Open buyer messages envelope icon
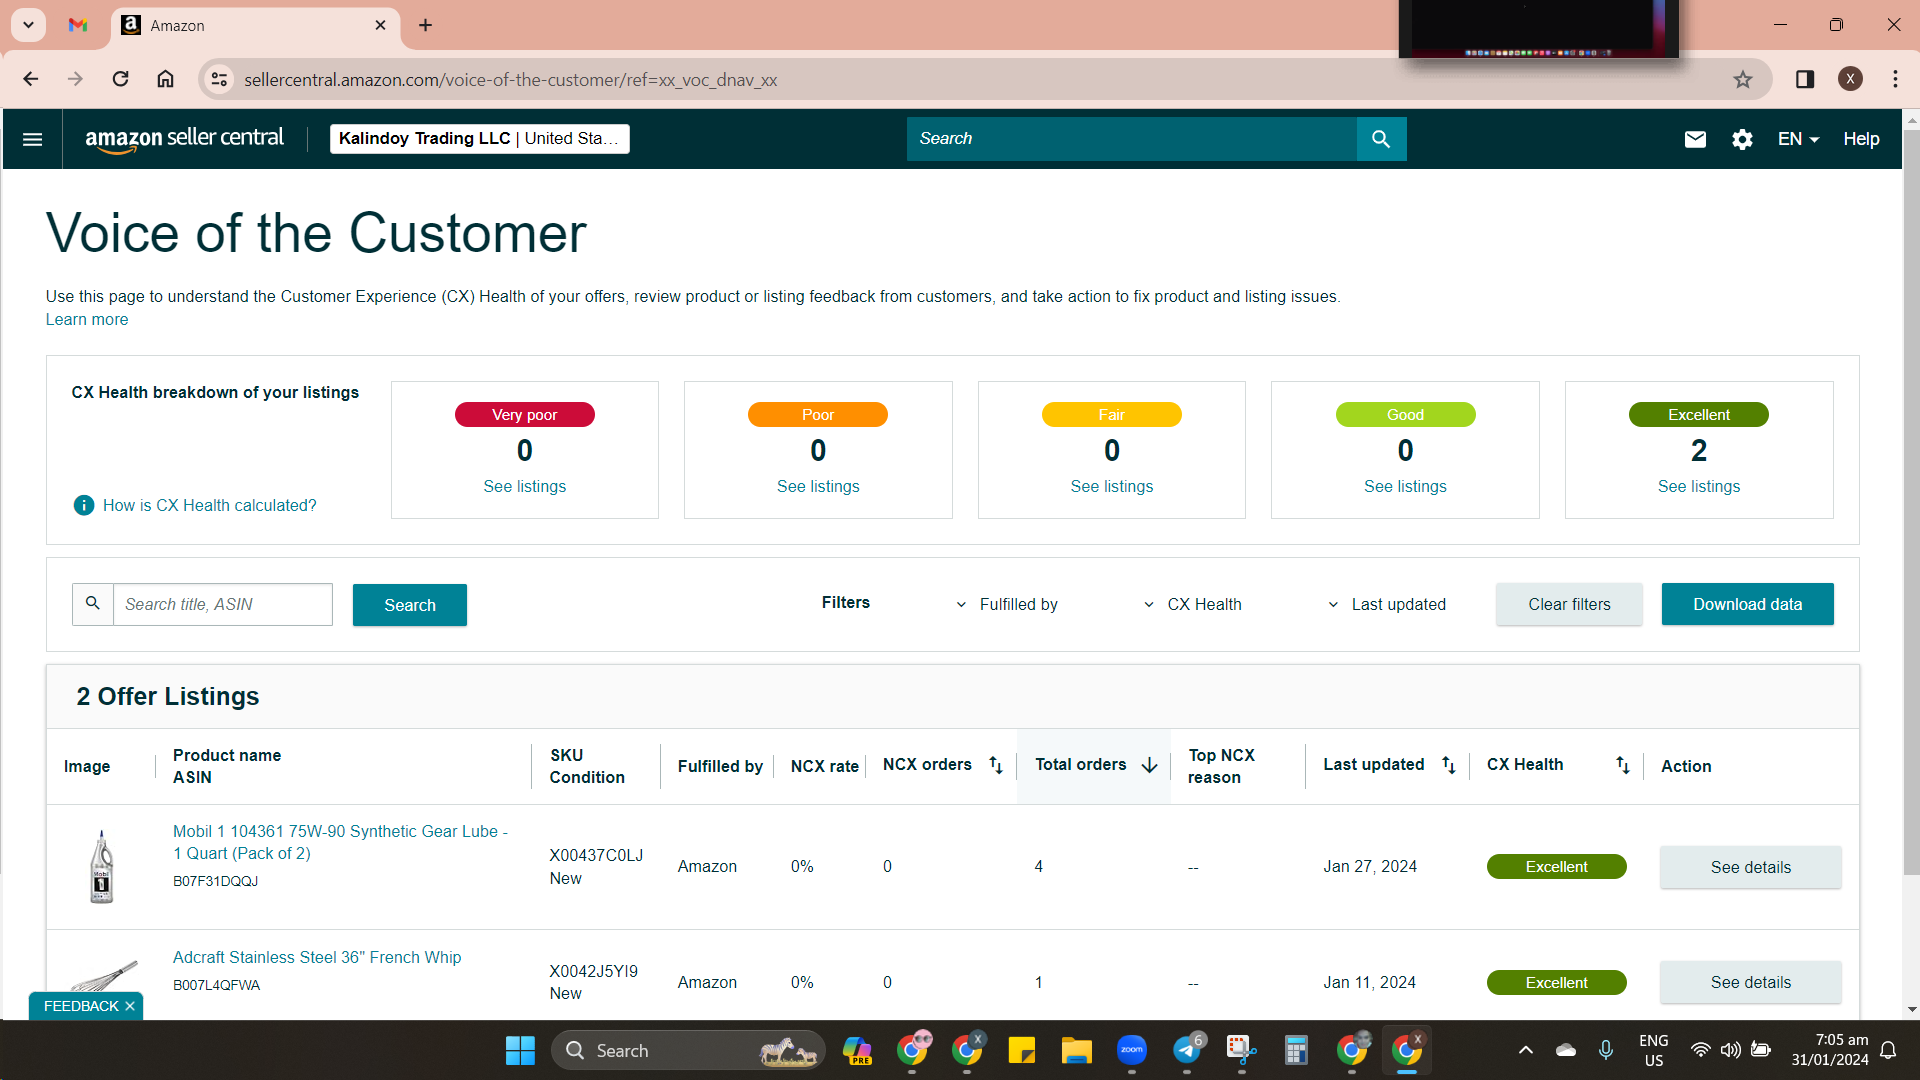 [x=1695, y=139]
